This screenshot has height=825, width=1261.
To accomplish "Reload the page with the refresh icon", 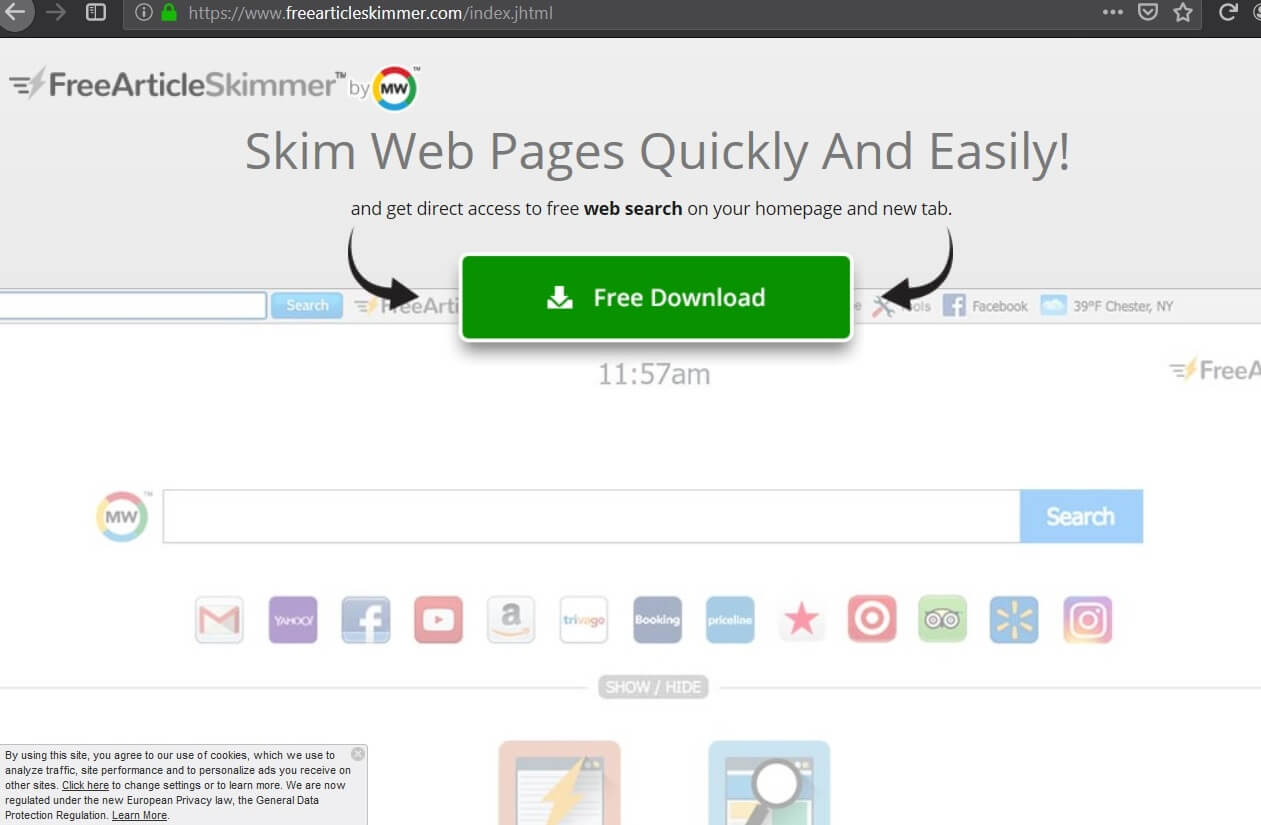I will click(1228, 13).
